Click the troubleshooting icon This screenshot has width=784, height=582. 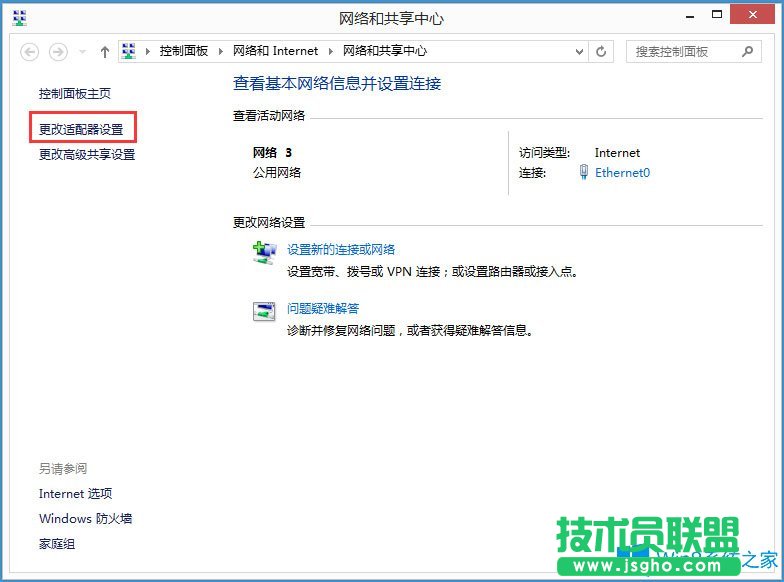(x=264, y=312)
